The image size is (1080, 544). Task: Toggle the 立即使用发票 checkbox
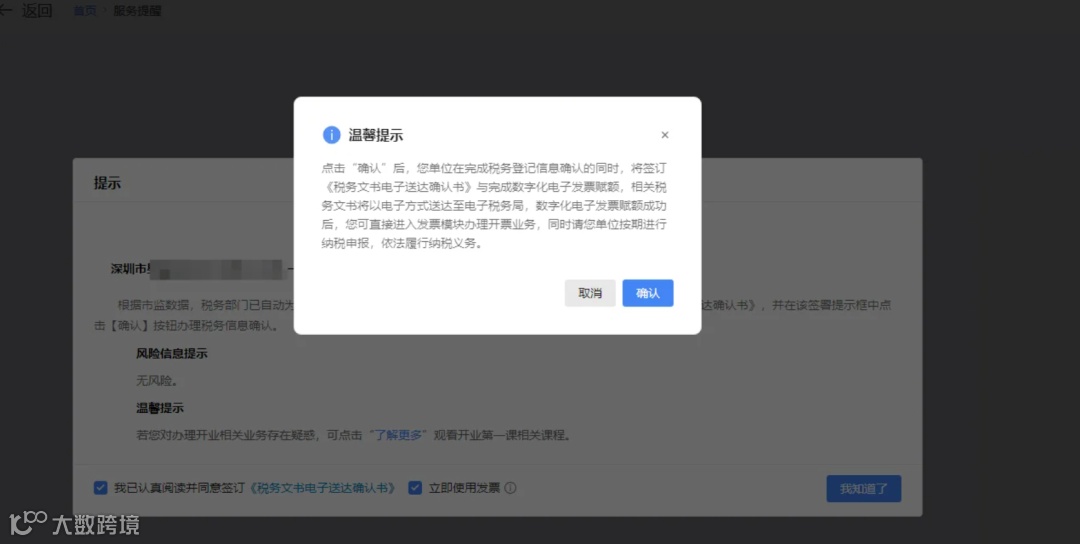[x=415, y=488]
